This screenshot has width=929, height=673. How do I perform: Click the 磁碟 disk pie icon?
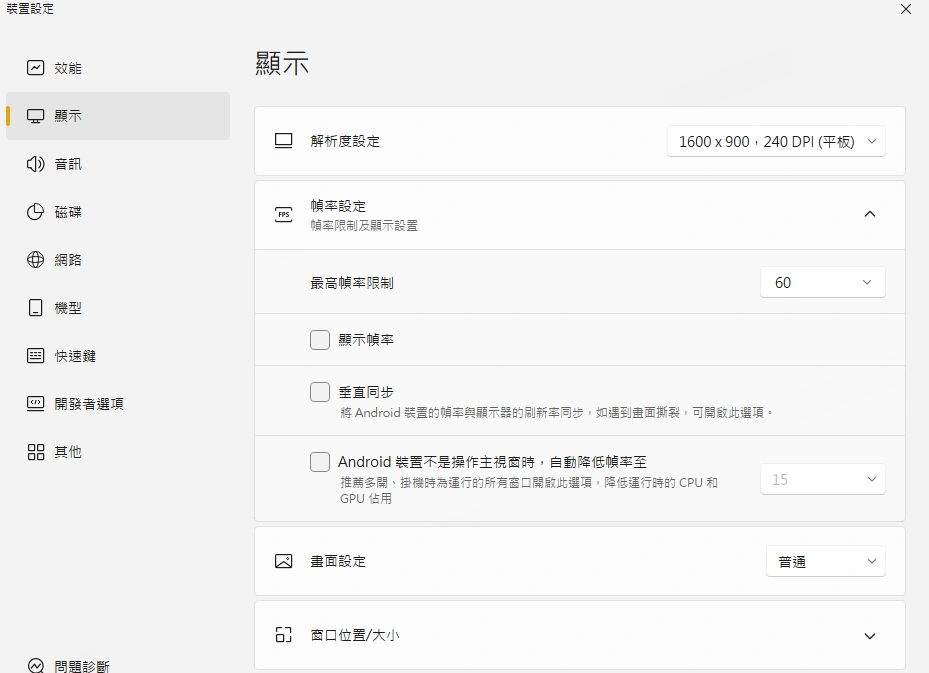point(36,212)
